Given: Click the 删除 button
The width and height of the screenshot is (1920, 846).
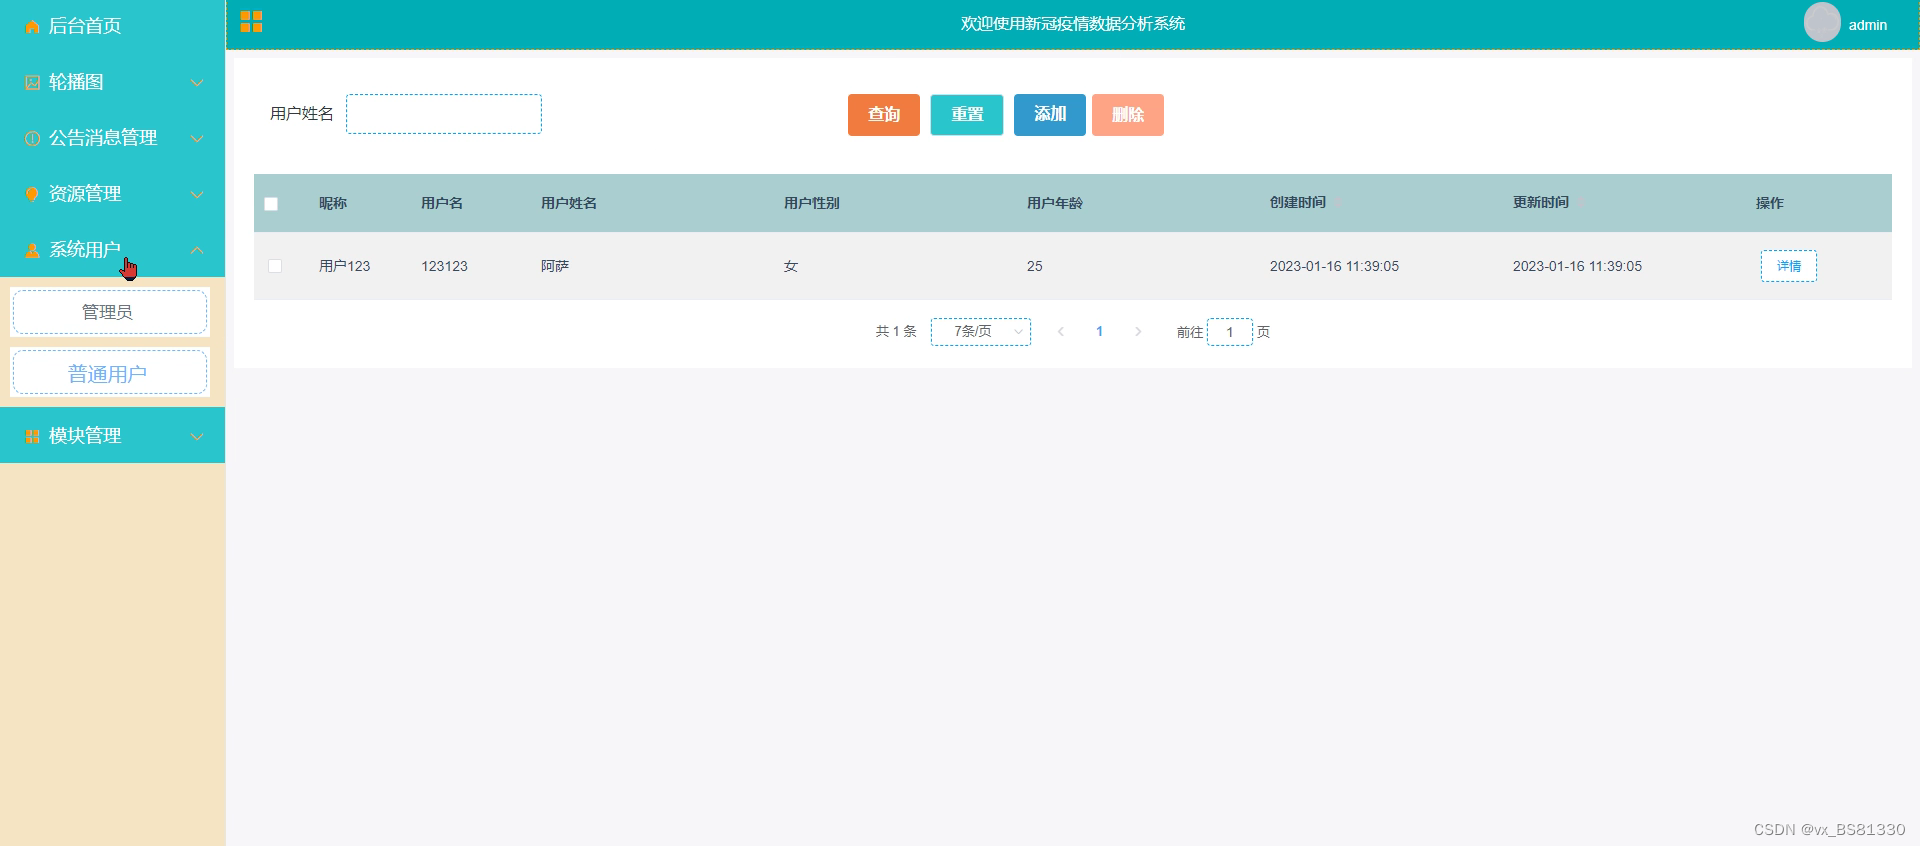Looking at the screenshot, I should pyautogui.click(x=1128, y=115).
